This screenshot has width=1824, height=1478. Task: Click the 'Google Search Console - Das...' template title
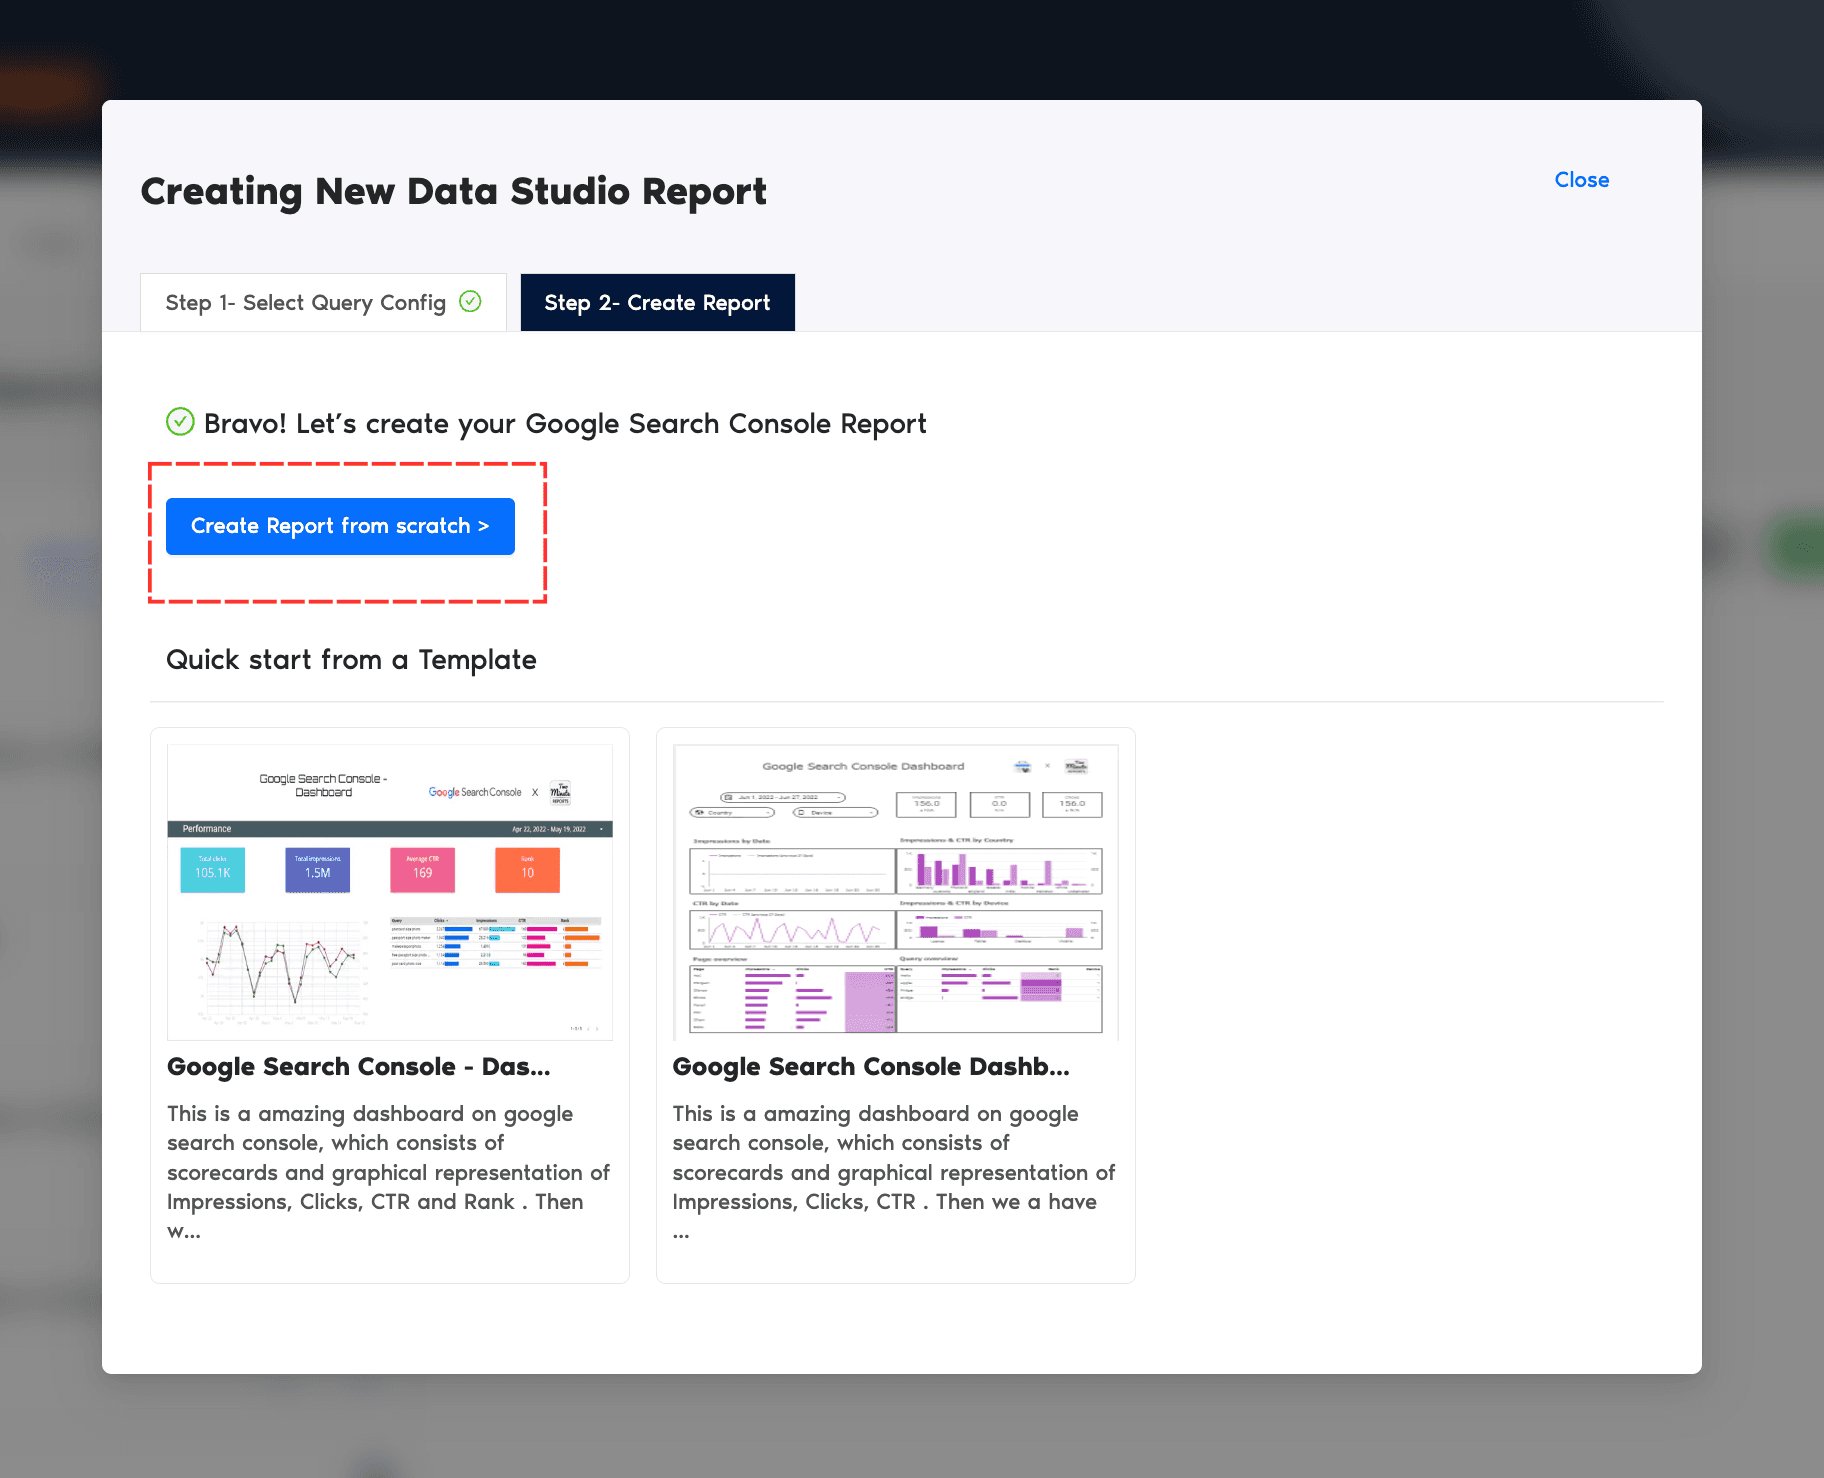[358, 1067]
